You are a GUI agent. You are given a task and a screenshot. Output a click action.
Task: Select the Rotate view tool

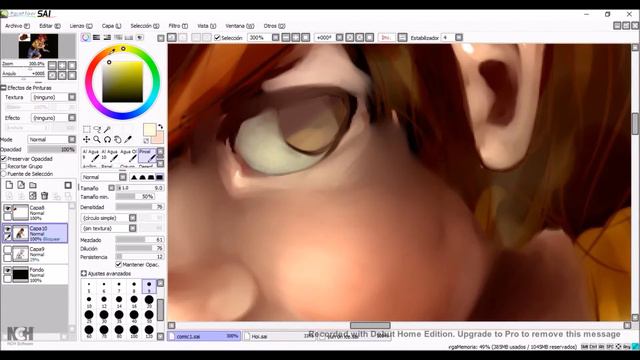107,140
